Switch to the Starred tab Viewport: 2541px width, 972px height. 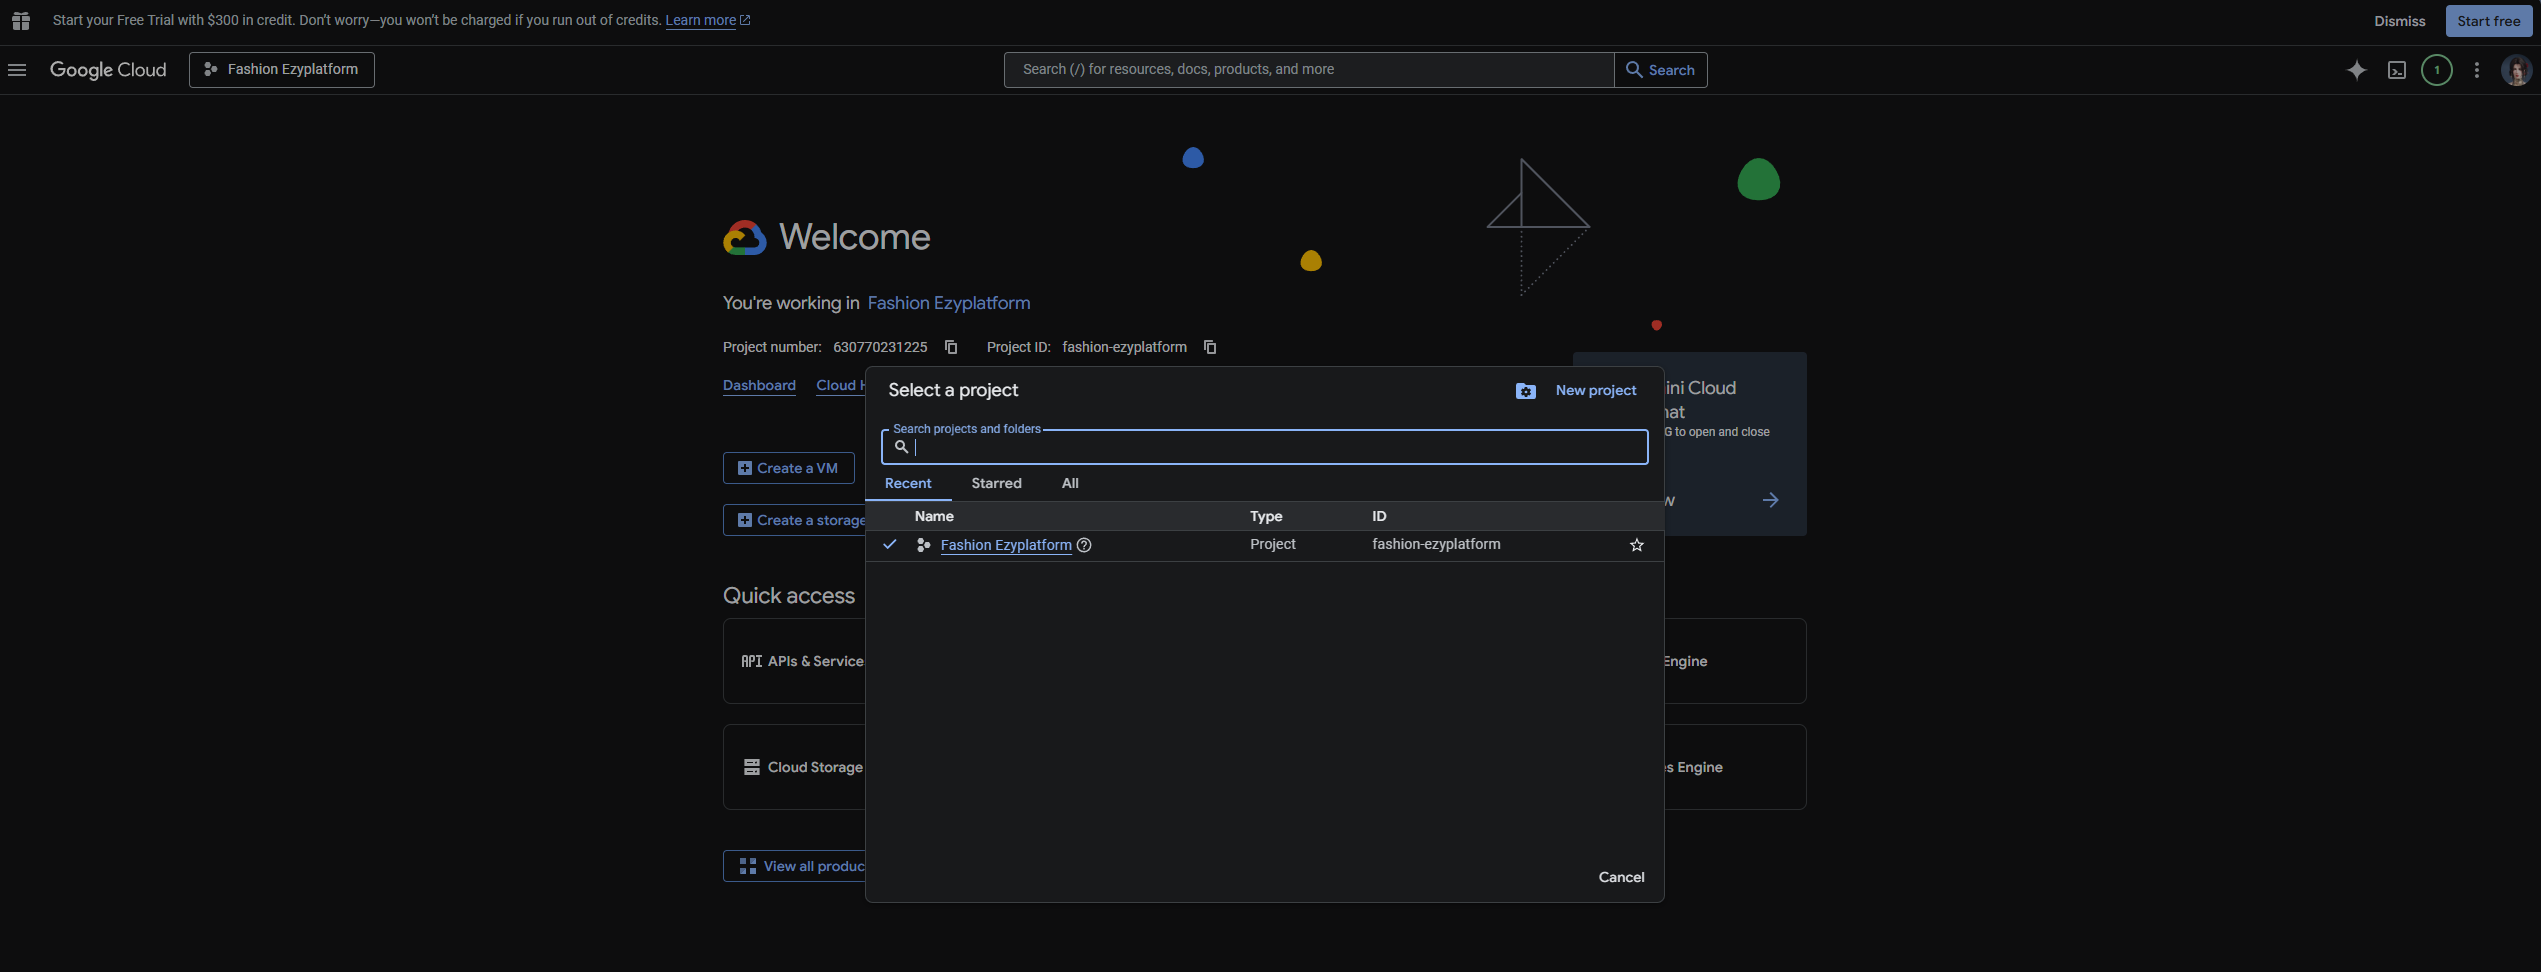tap(996, 483)
